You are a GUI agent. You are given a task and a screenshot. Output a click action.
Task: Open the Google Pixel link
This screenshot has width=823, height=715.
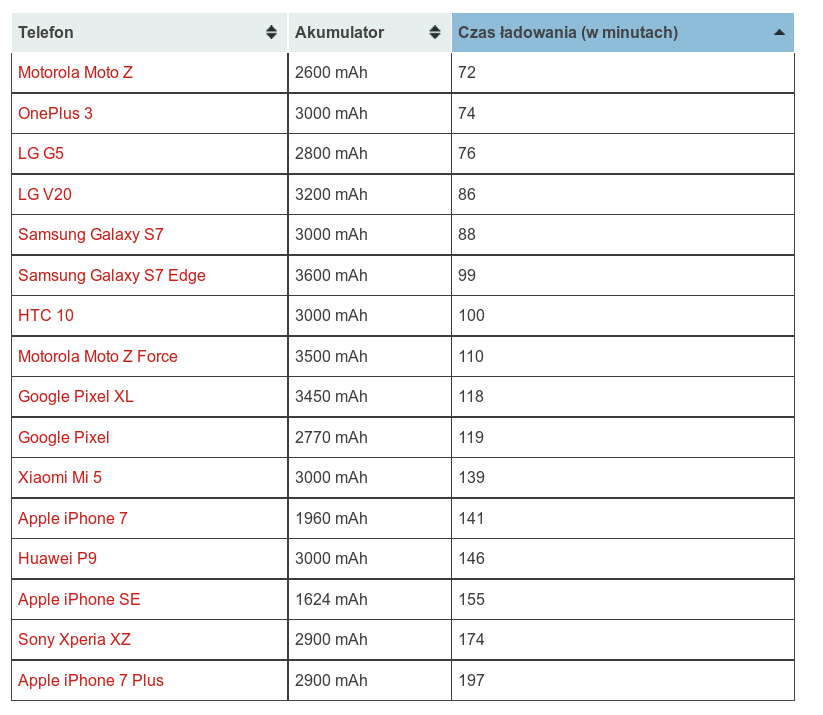point(64,437)
